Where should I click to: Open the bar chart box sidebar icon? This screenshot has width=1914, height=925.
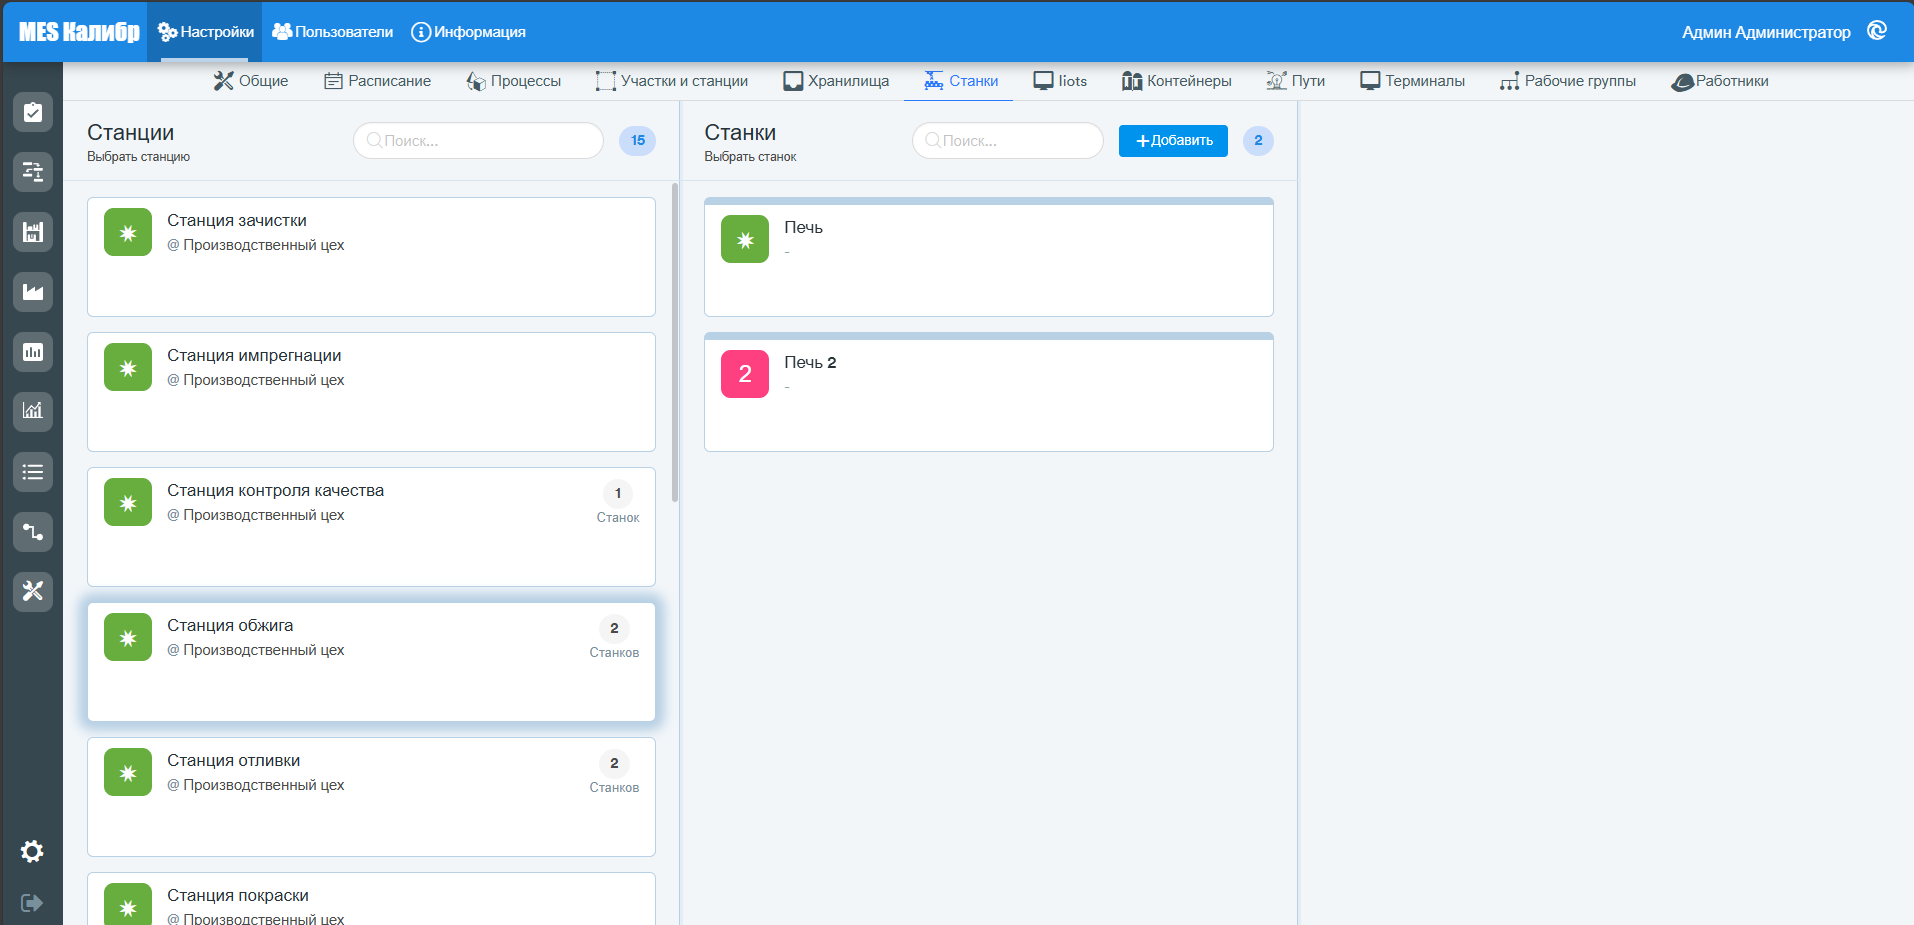coord(33,352)
